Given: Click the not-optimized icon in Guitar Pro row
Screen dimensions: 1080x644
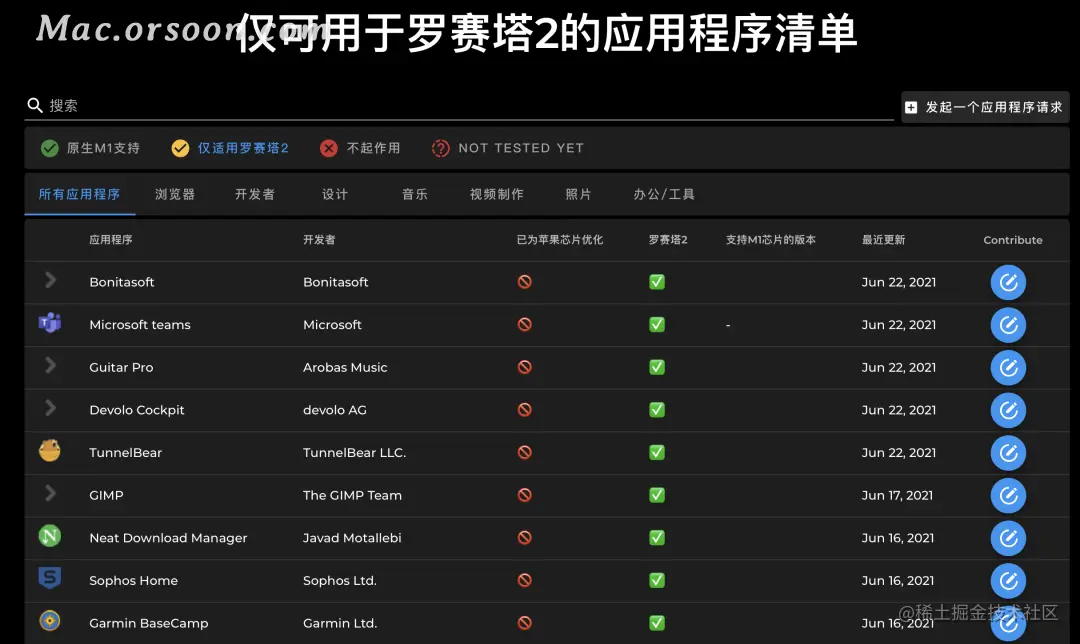Looking at the screenshot, I should 525,367.
